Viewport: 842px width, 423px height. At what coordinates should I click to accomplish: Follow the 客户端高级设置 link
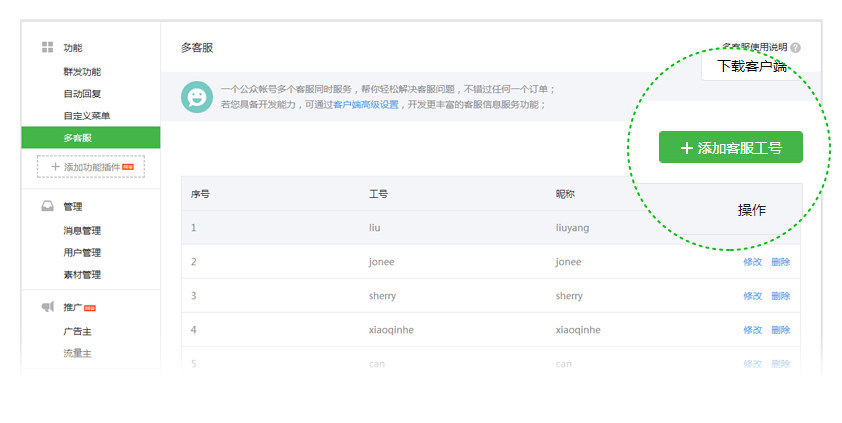tap(366, 105)
